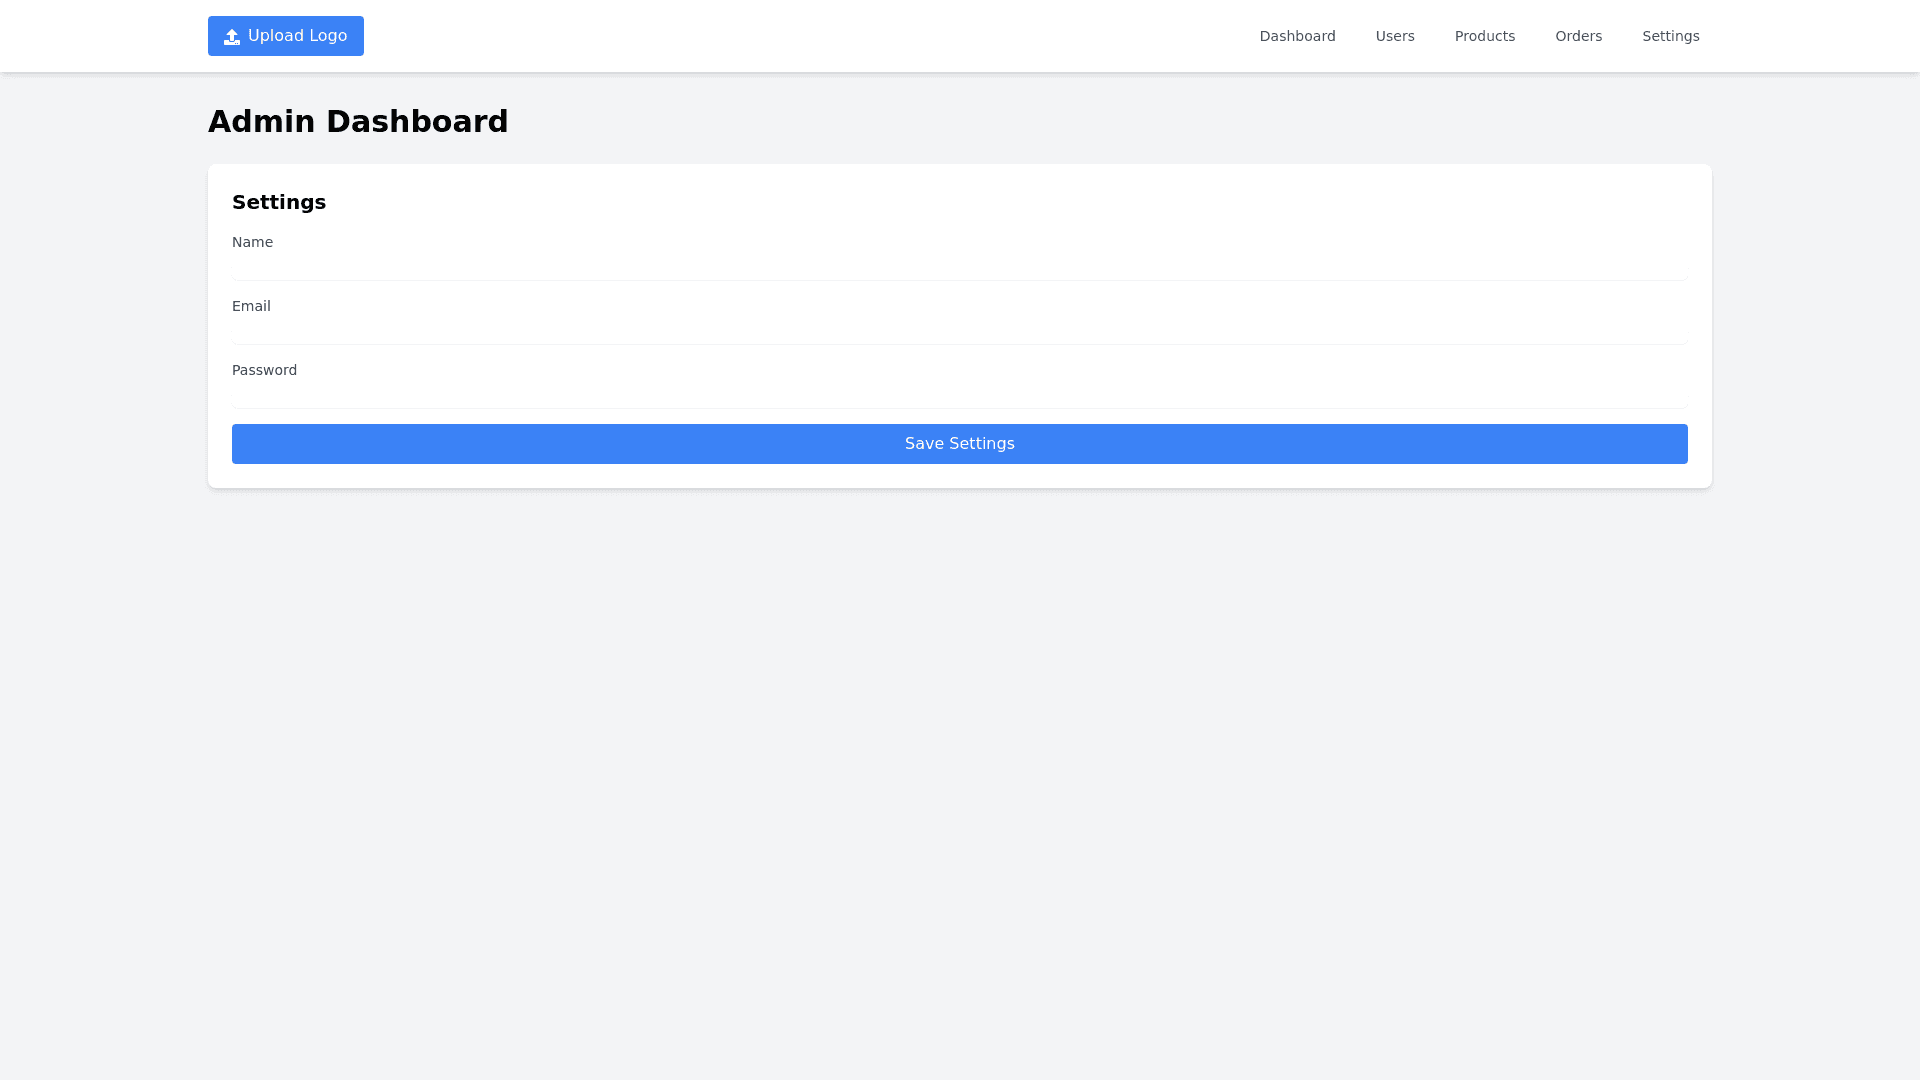Click the word Save on blue button
This screenshot has width=1920, height=1080.
click(924, 444)
